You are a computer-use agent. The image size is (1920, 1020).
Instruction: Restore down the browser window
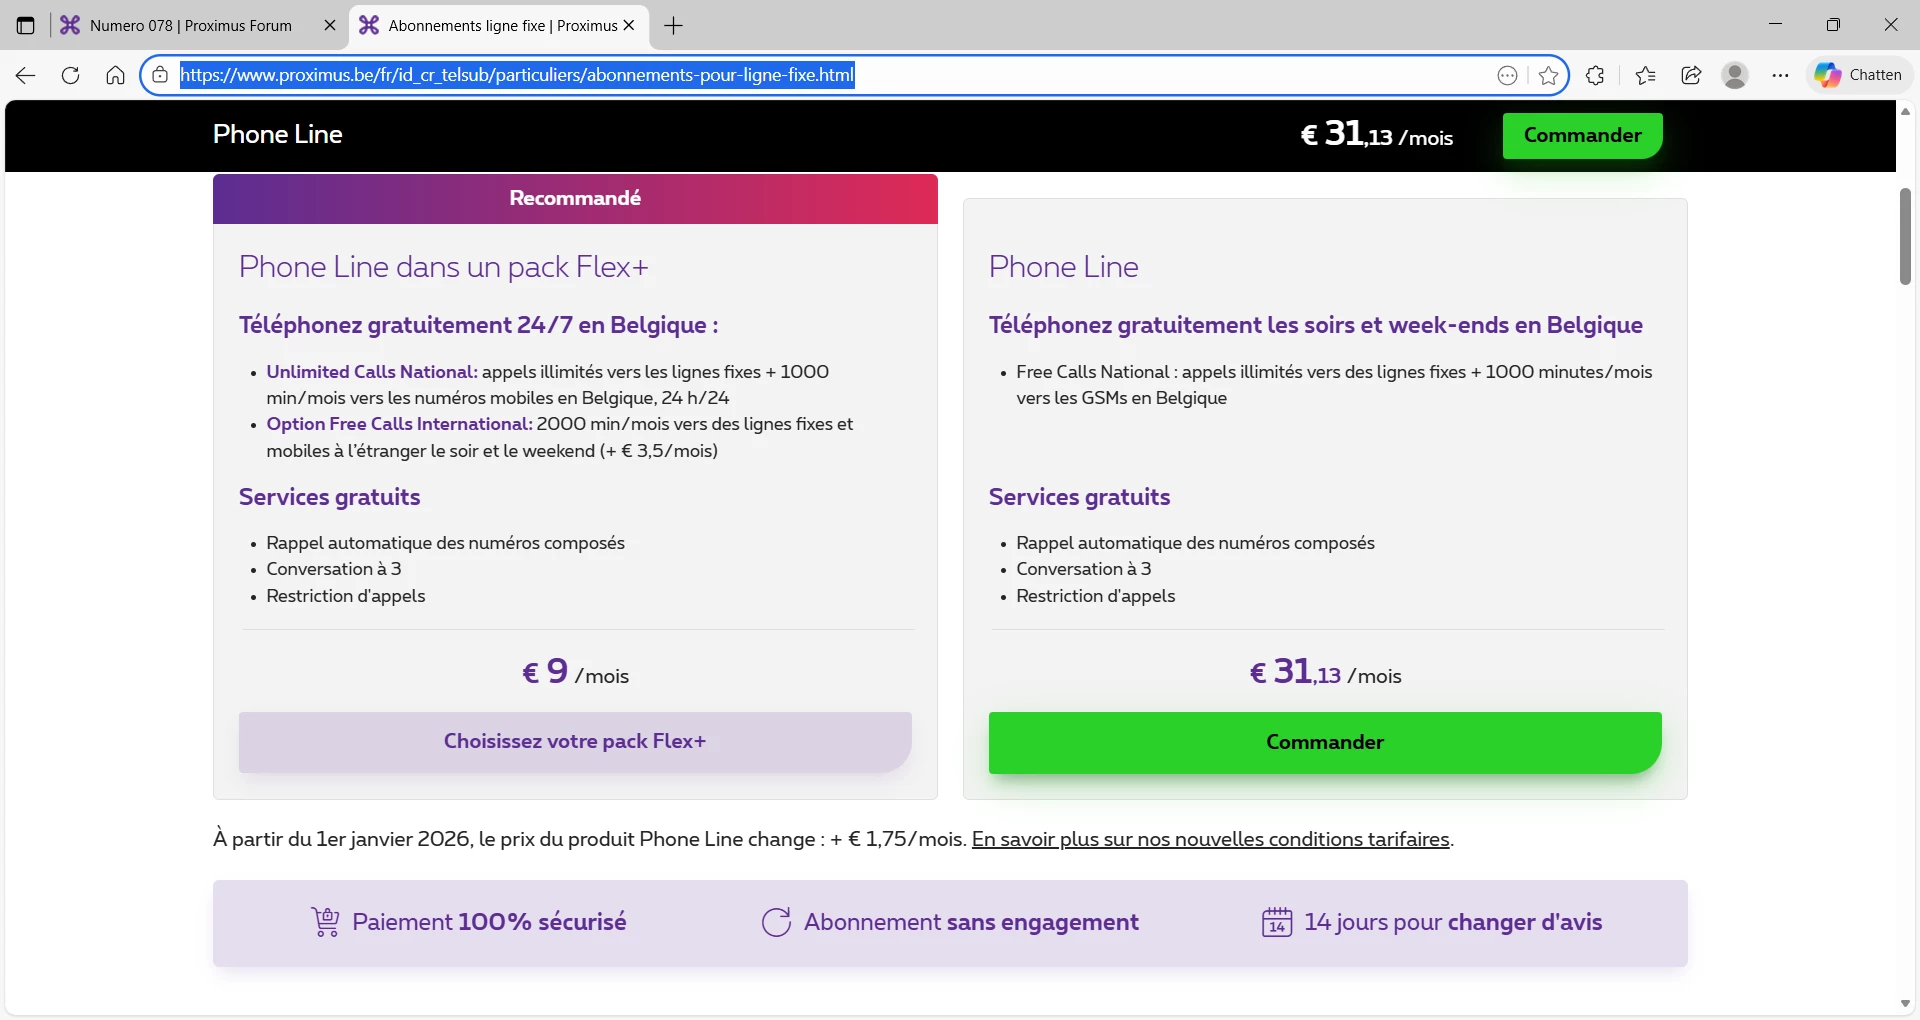coord(1833,25)
